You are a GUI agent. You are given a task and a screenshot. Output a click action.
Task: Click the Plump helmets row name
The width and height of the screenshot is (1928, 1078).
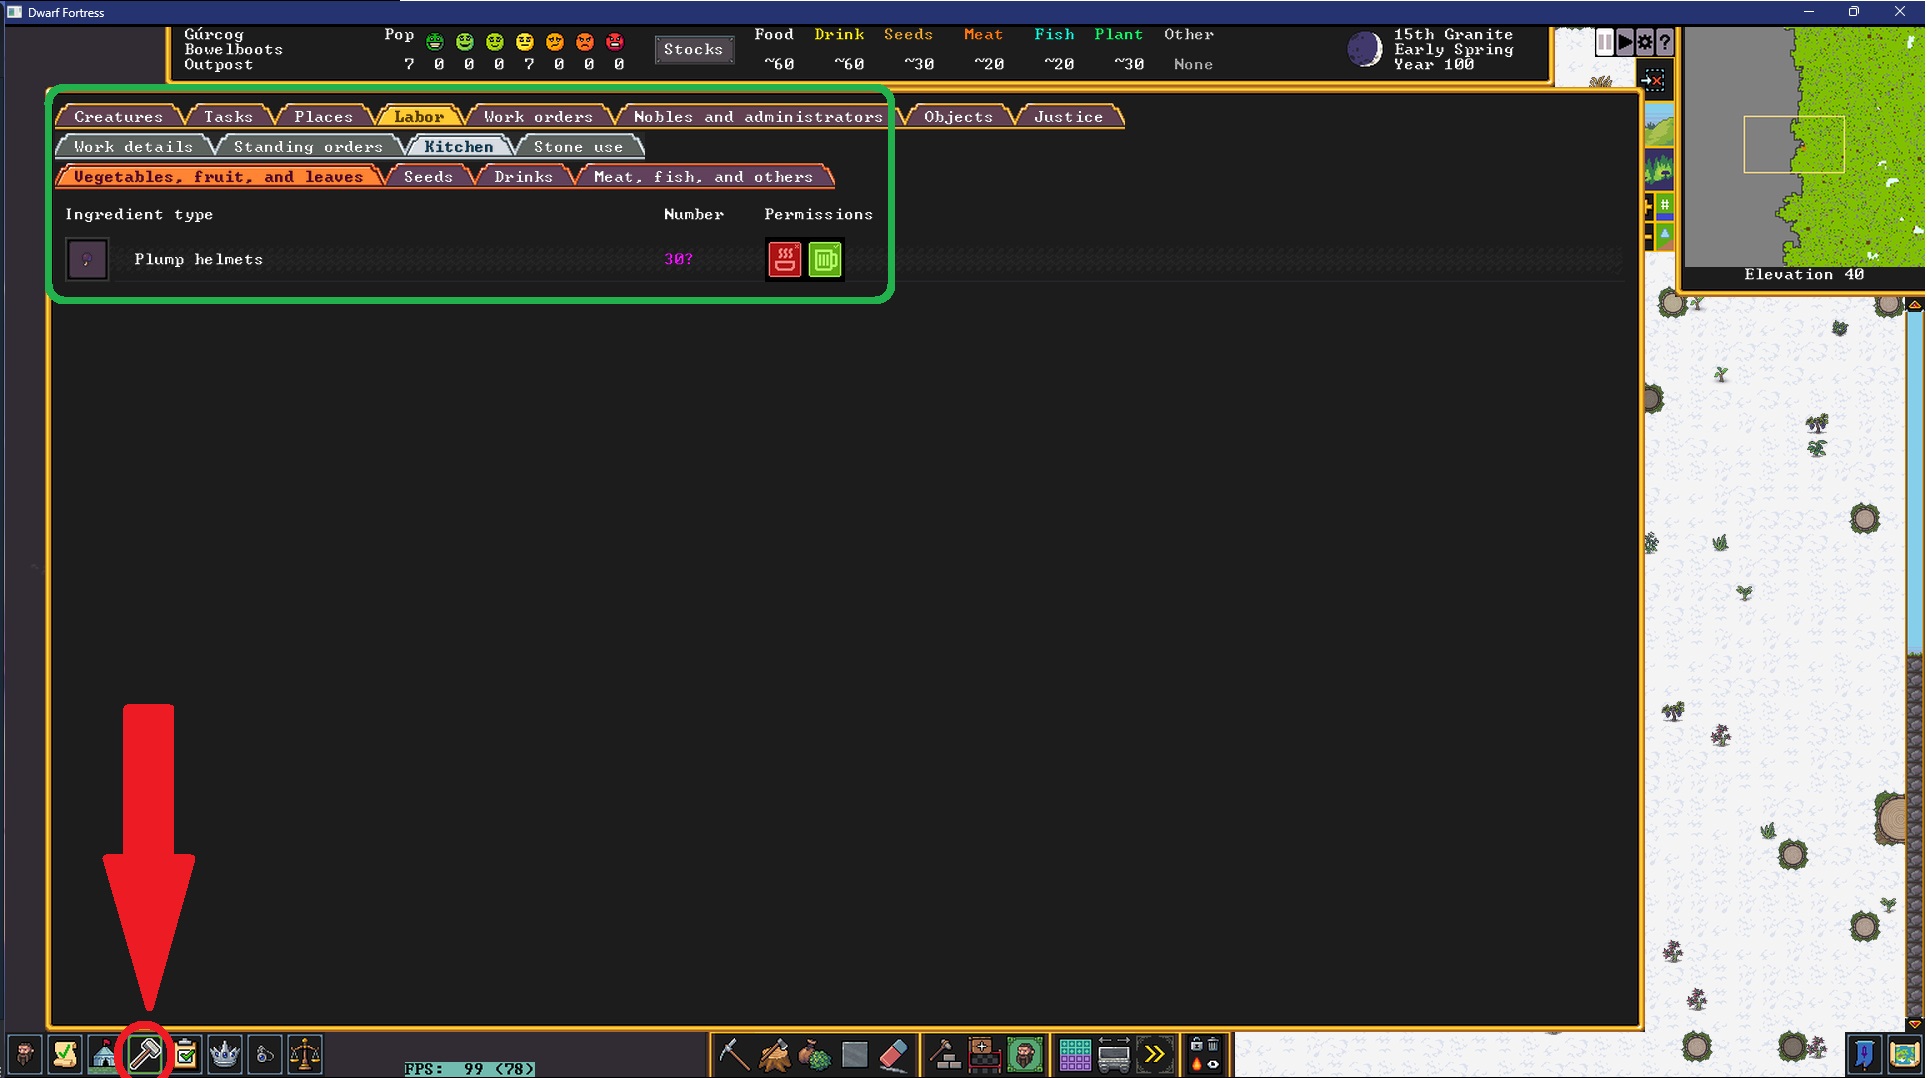[x=198, y=259]
